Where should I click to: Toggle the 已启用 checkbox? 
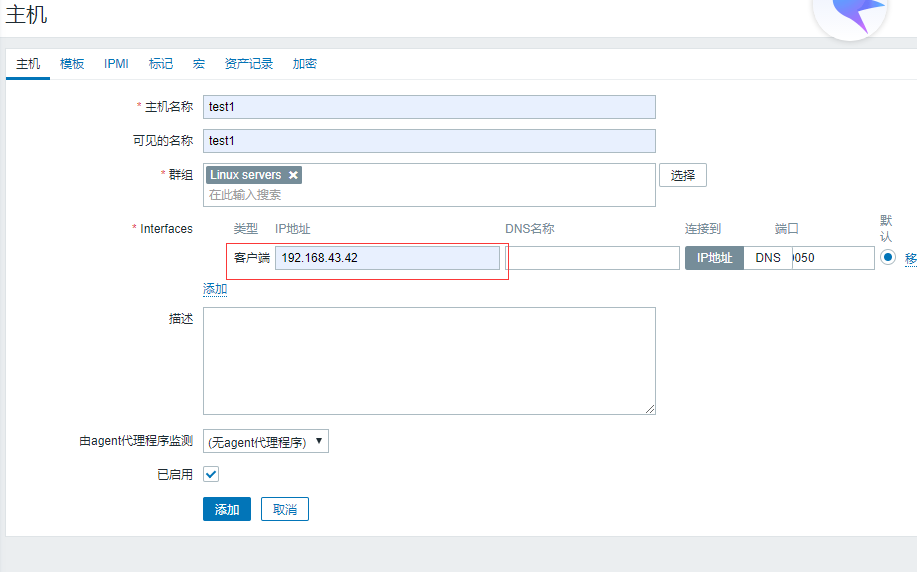tap(211, 474)
